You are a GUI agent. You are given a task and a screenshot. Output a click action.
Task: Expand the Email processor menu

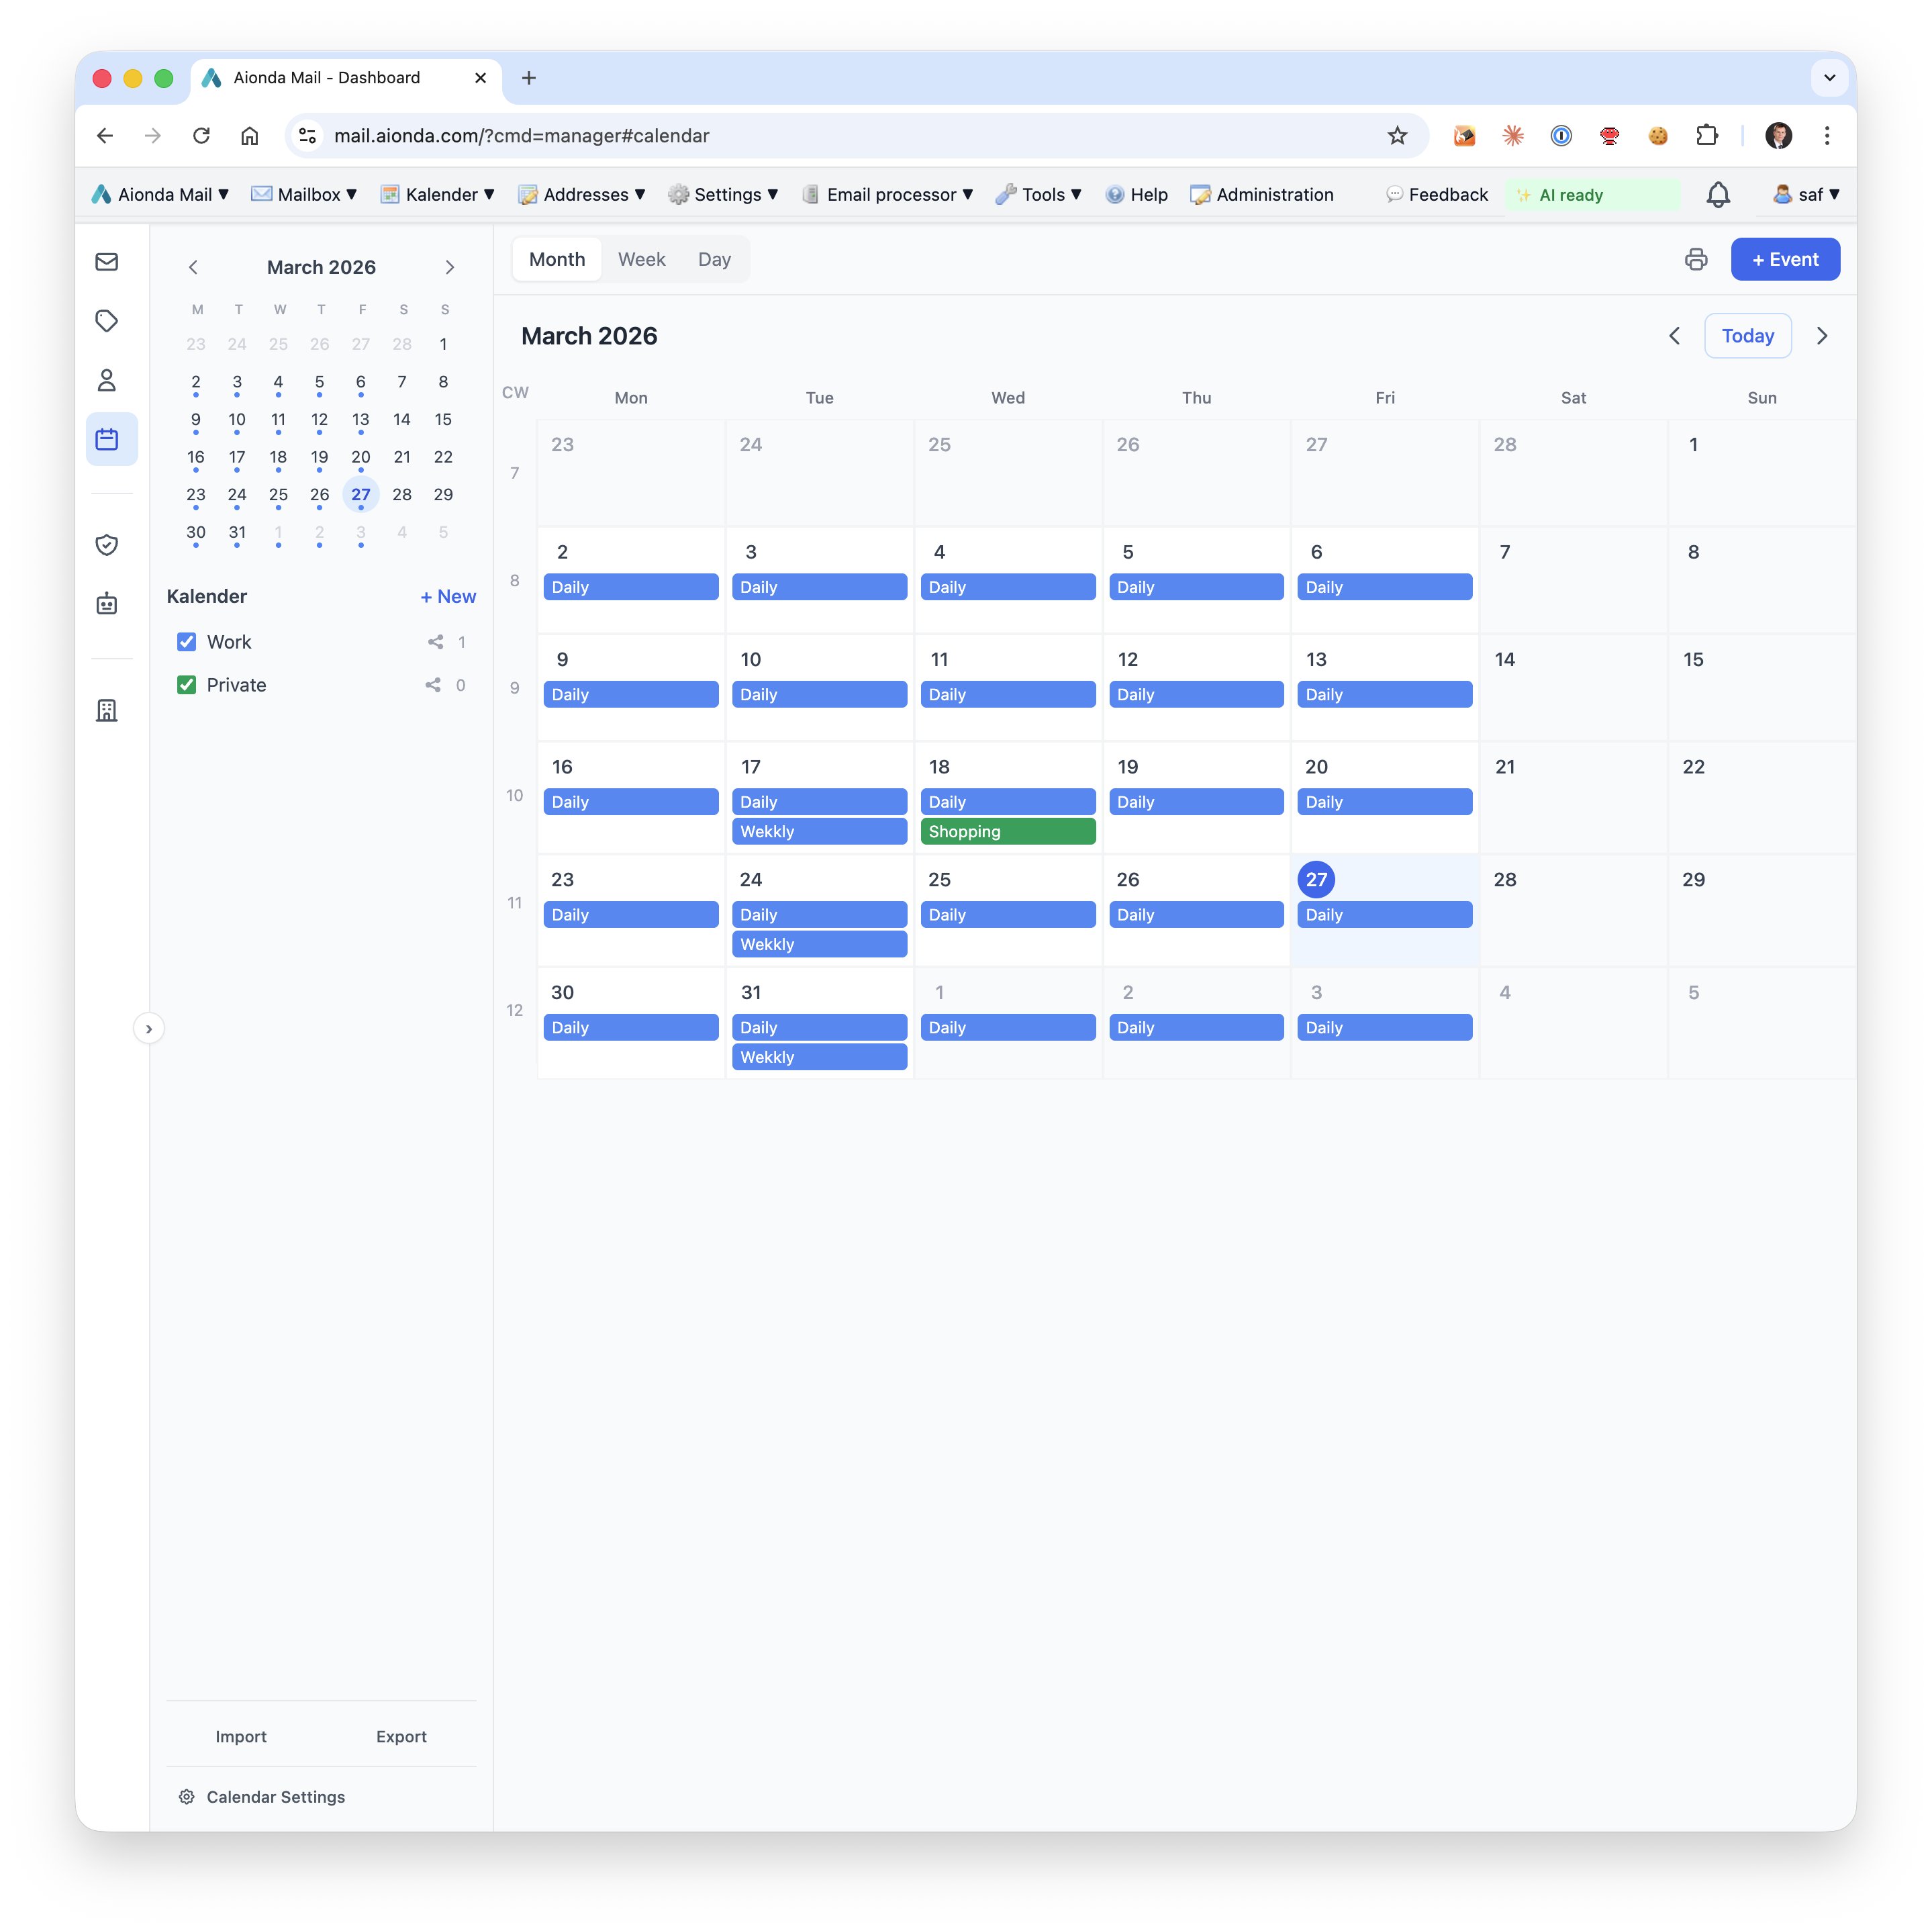pos(888,195)
